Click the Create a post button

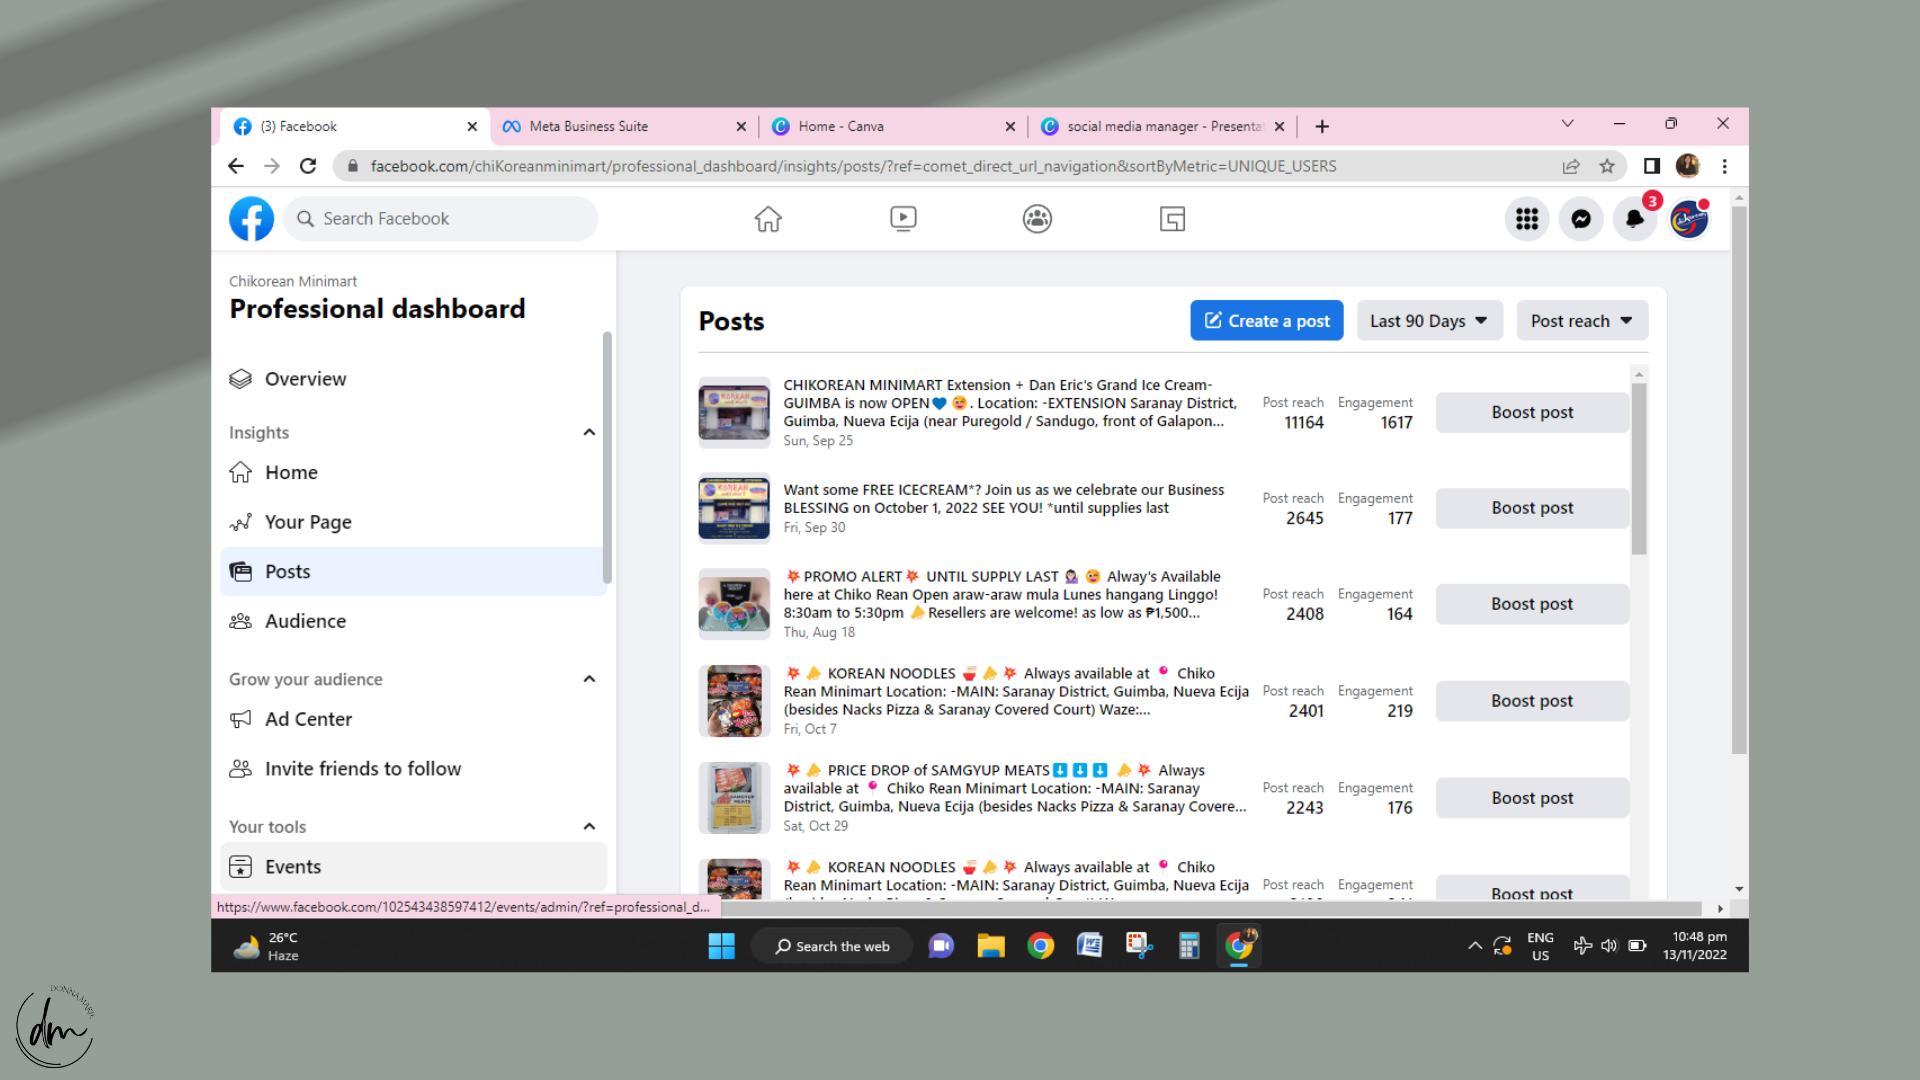tap(1266, 321)
